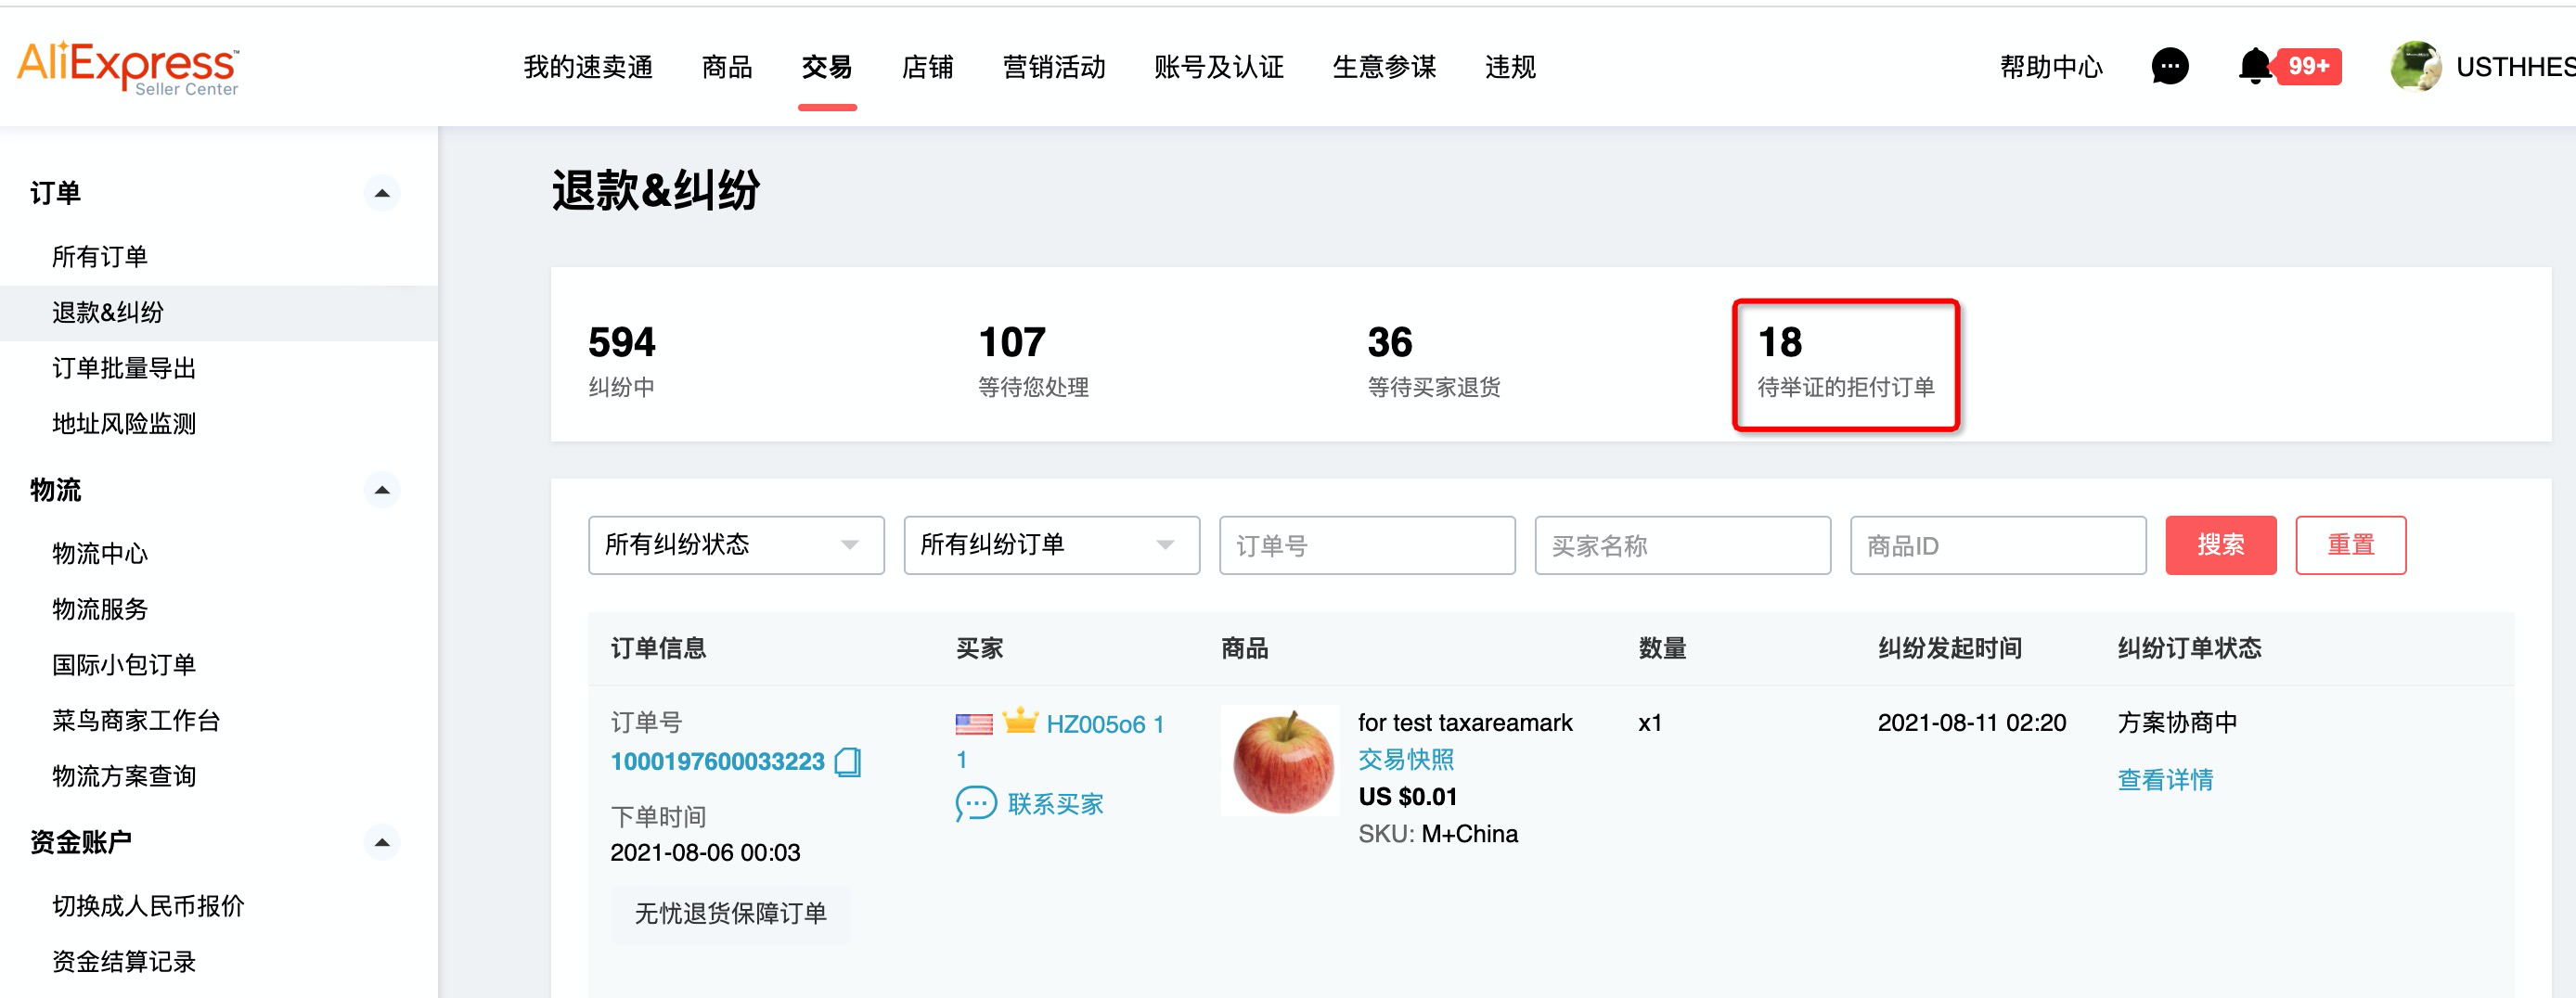Click 查看详情 view details link

(x=2165, y=780)
